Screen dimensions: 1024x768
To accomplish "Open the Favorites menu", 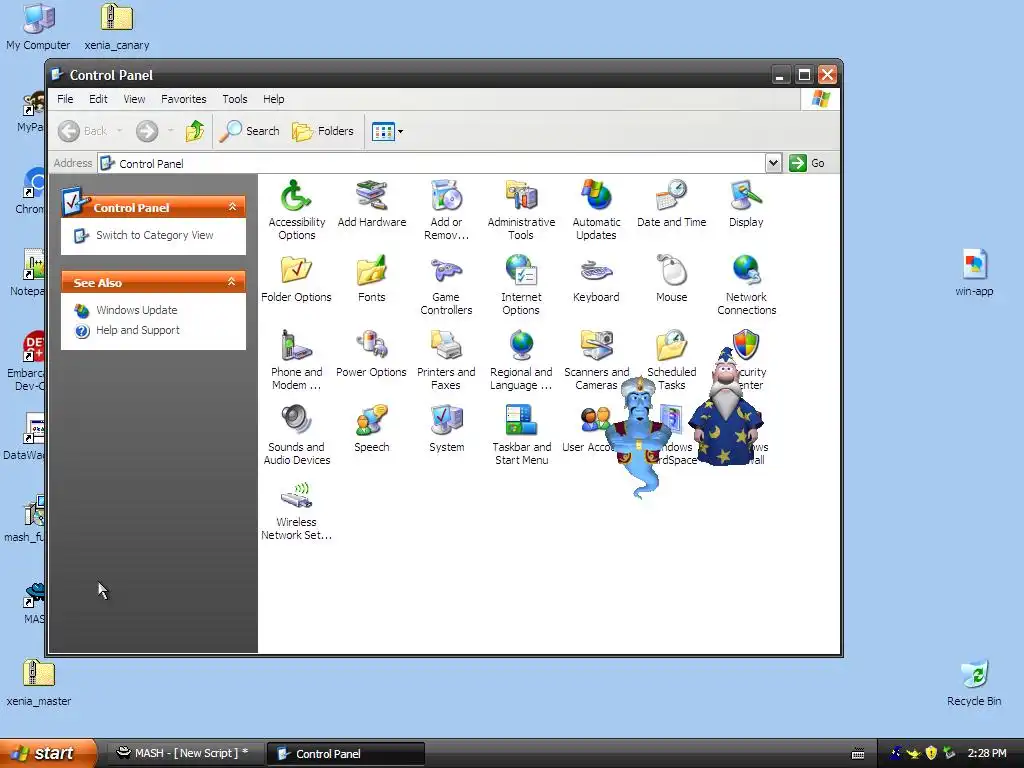I will pyautogui.click(x=184, y=99).
